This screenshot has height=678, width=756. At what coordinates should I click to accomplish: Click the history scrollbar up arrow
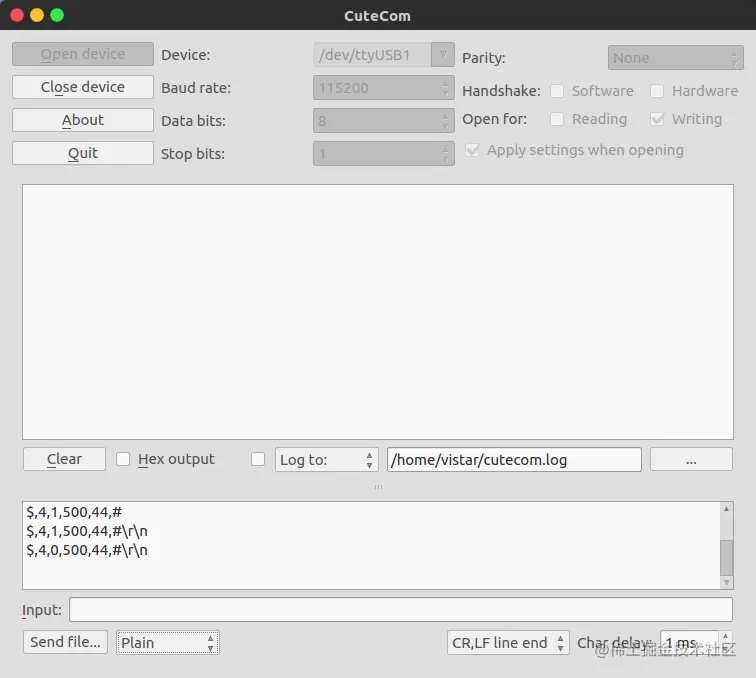point(726,509)
